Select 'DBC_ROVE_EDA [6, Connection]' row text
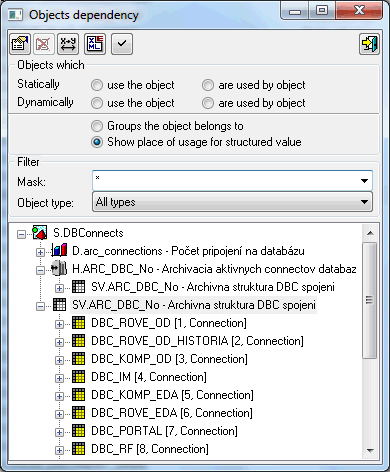The height and width of the screenshot is (472, 390). point(172,413)
